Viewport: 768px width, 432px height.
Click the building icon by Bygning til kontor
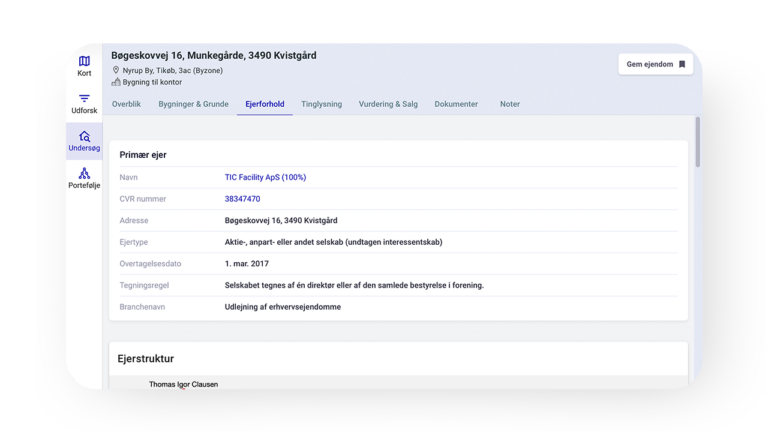pos(116,82)
